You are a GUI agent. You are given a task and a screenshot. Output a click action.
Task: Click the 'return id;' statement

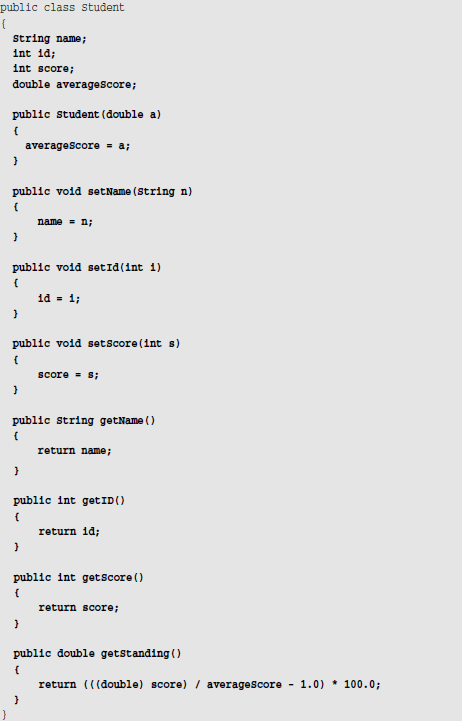[x=69, y=532]
